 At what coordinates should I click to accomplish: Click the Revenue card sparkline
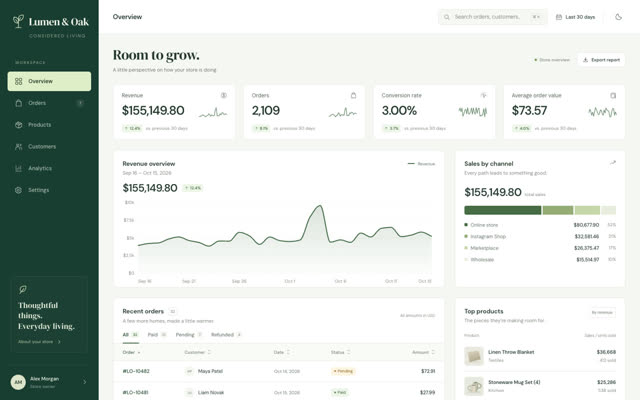pyautogui.click(x=213, y=113)
